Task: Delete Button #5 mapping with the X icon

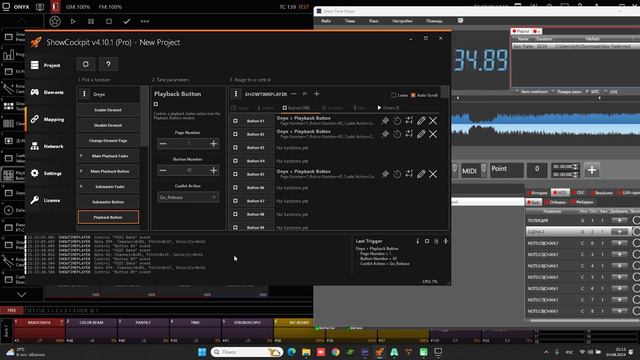Action: pyautogui.click(x=433, y=174)
